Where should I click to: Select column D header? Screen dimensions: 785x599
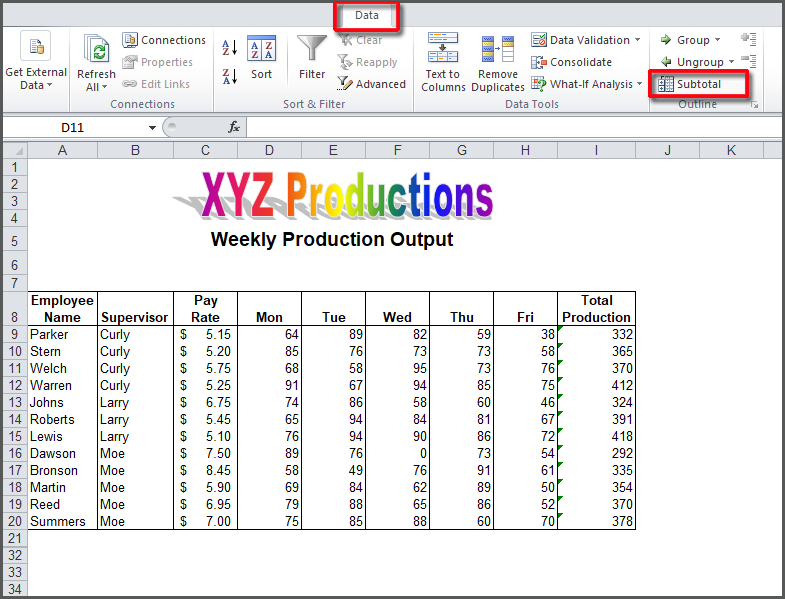click(269, 150)
